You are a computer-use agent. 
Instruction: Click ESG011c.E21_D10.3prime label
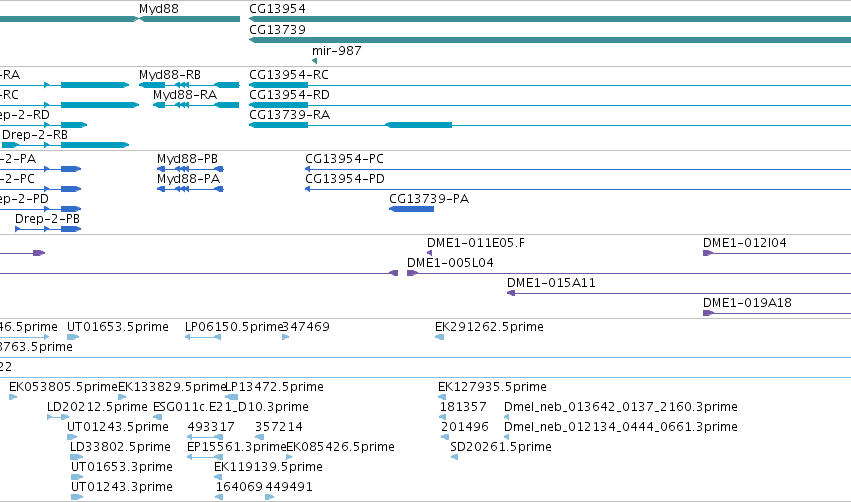coord(231,407)
